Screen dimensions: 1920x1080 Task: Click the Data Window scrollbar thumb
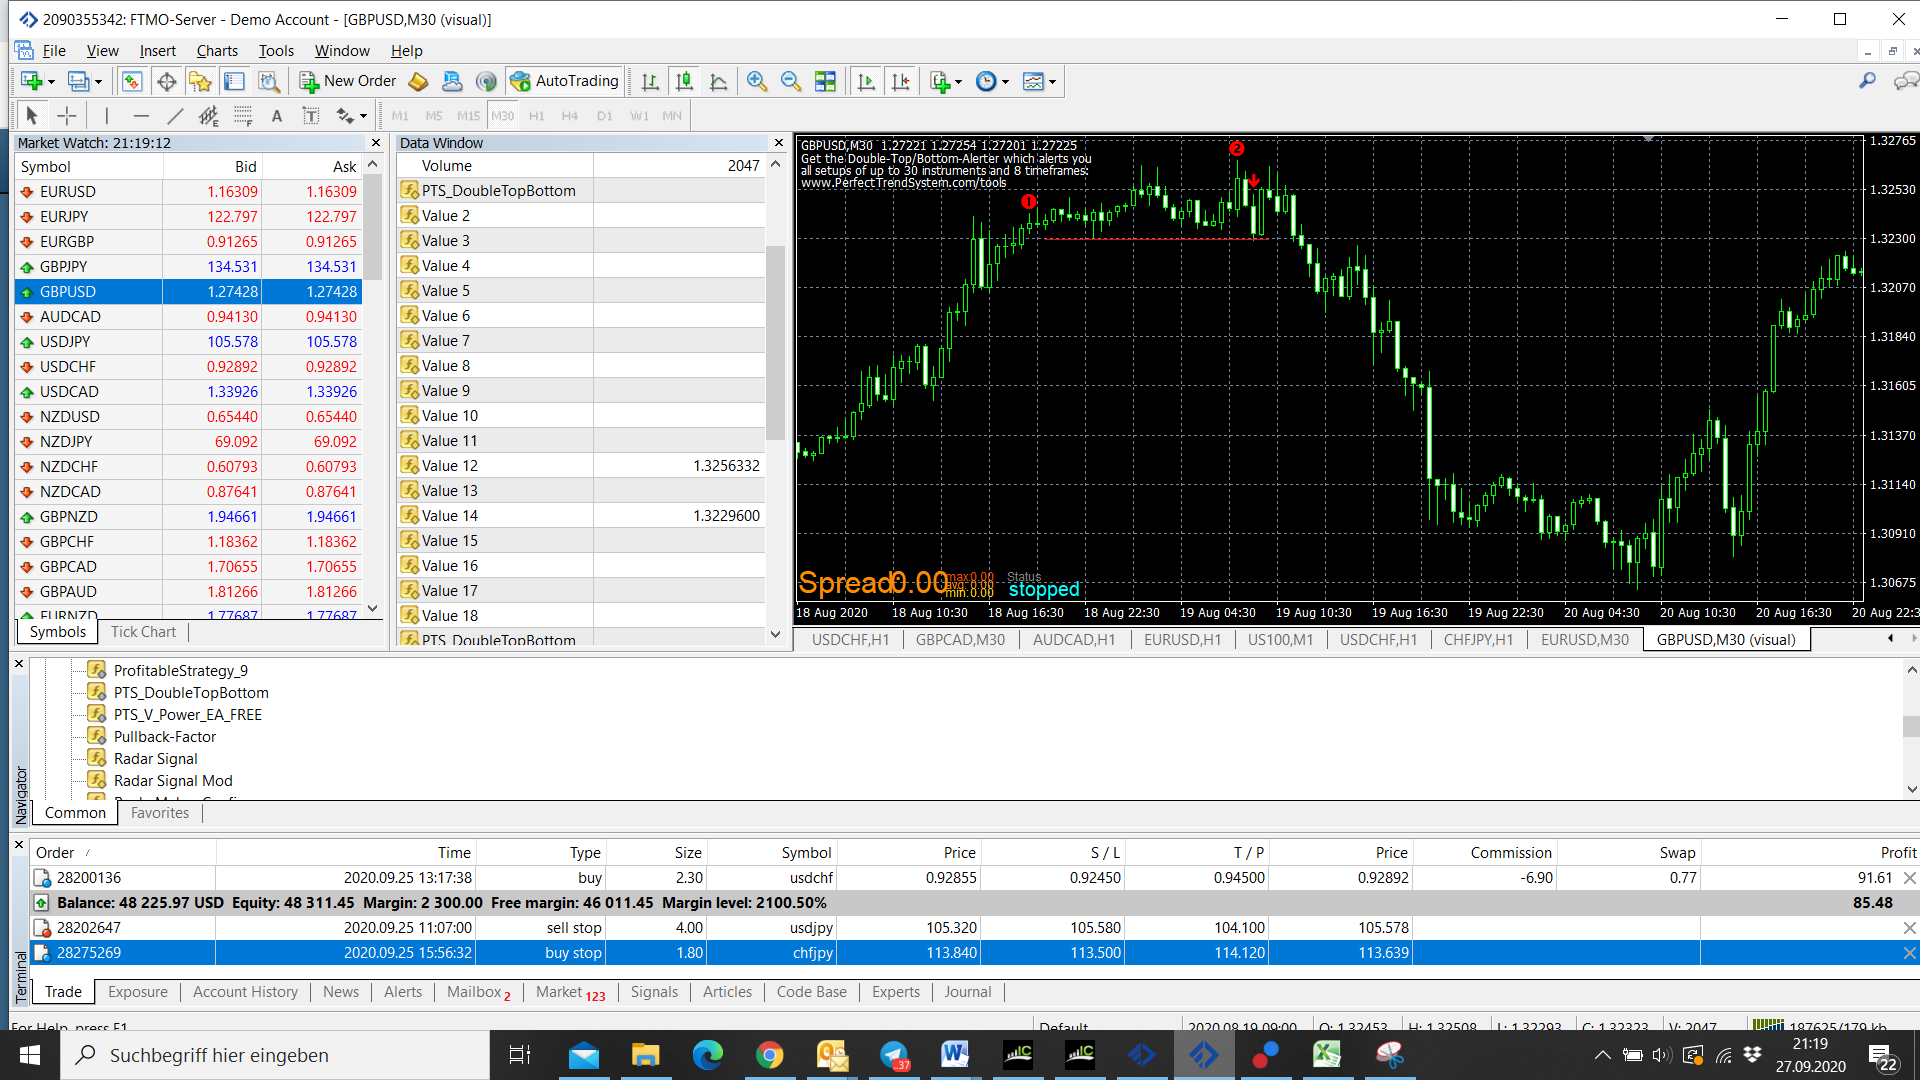point(775,343)
